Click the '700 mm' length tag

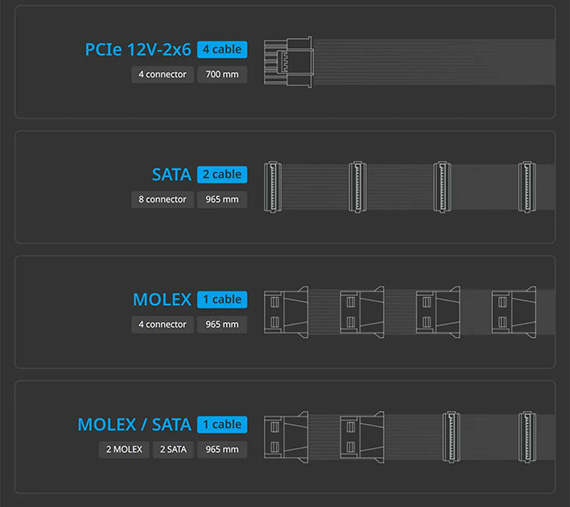pyautogui.click(x=222, y=75)
